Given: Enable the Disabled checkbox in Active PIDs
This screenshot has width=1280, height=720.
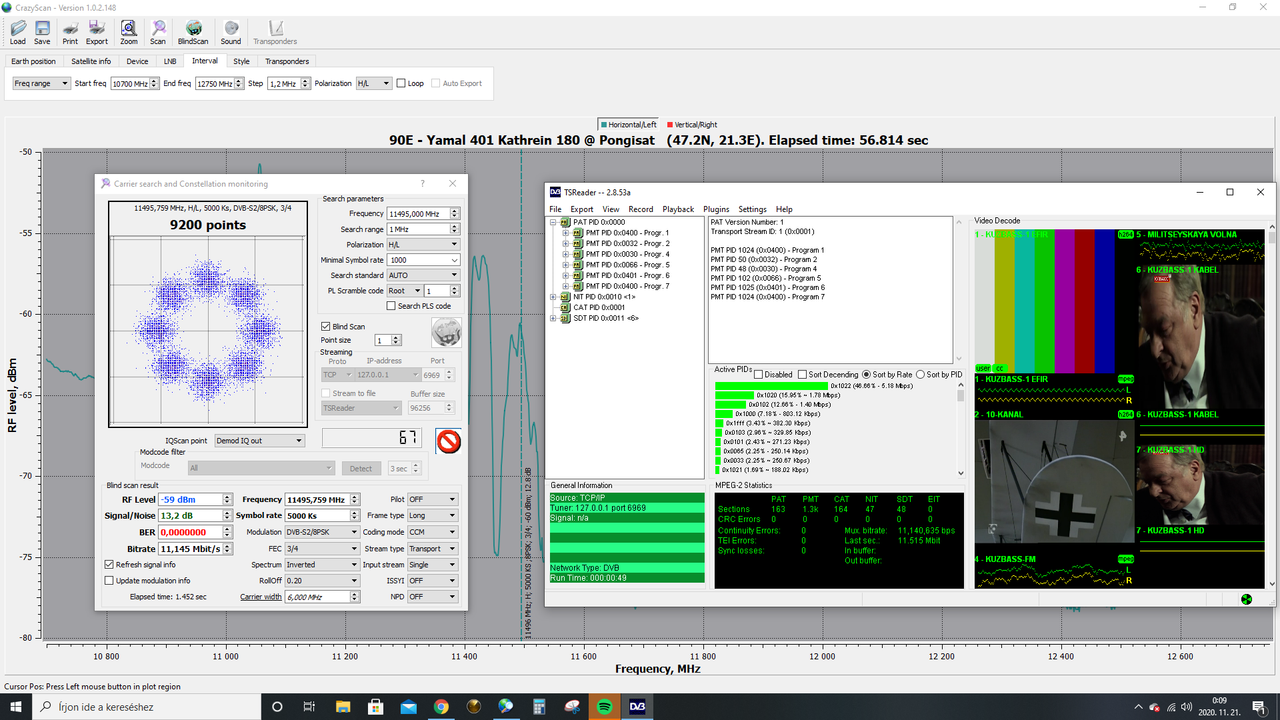Looking at the screenshot, I should [758, 375].
